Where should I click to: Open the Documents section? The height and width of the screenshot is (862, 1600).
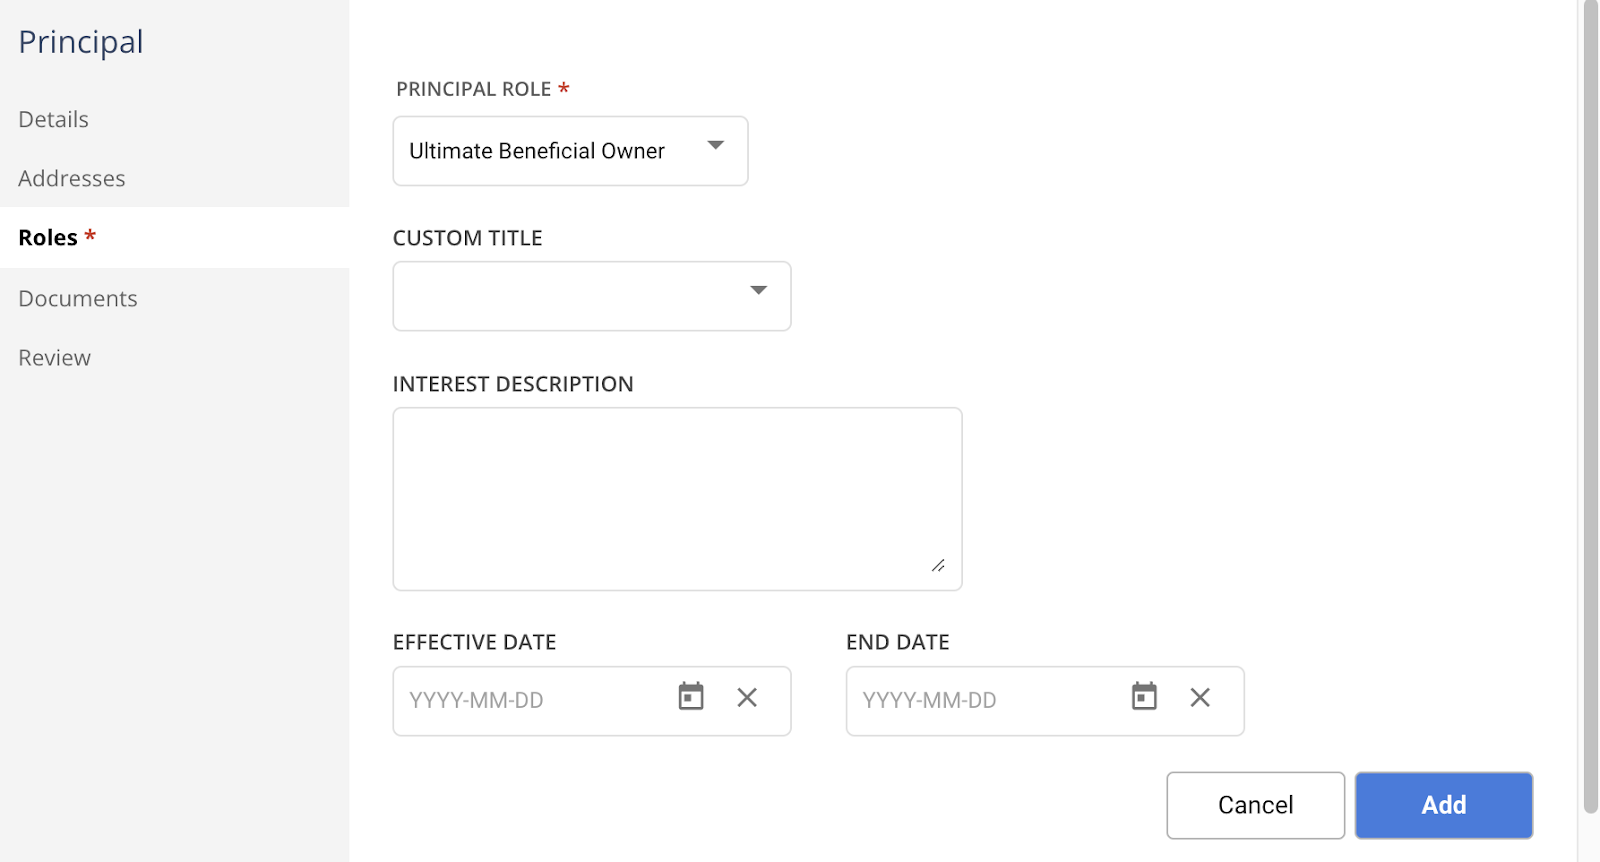pos(78,299)
